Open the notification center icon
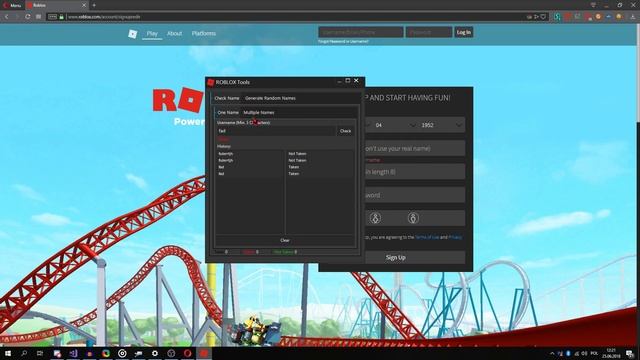 point(630,353)
